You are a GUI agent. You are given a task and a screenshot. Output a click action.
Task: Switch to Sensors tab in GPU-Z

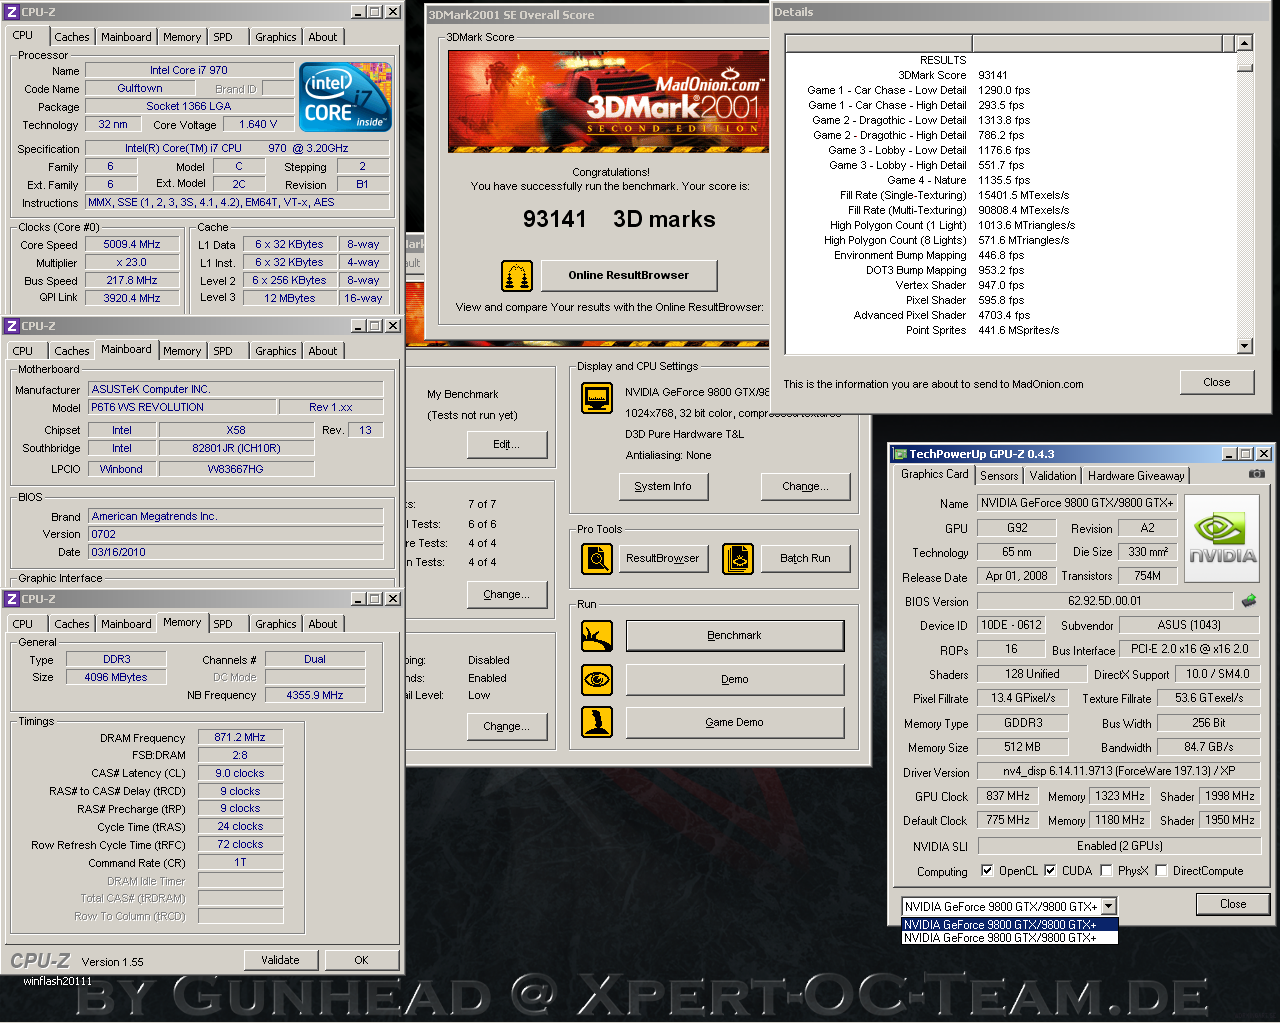point(999,476)
